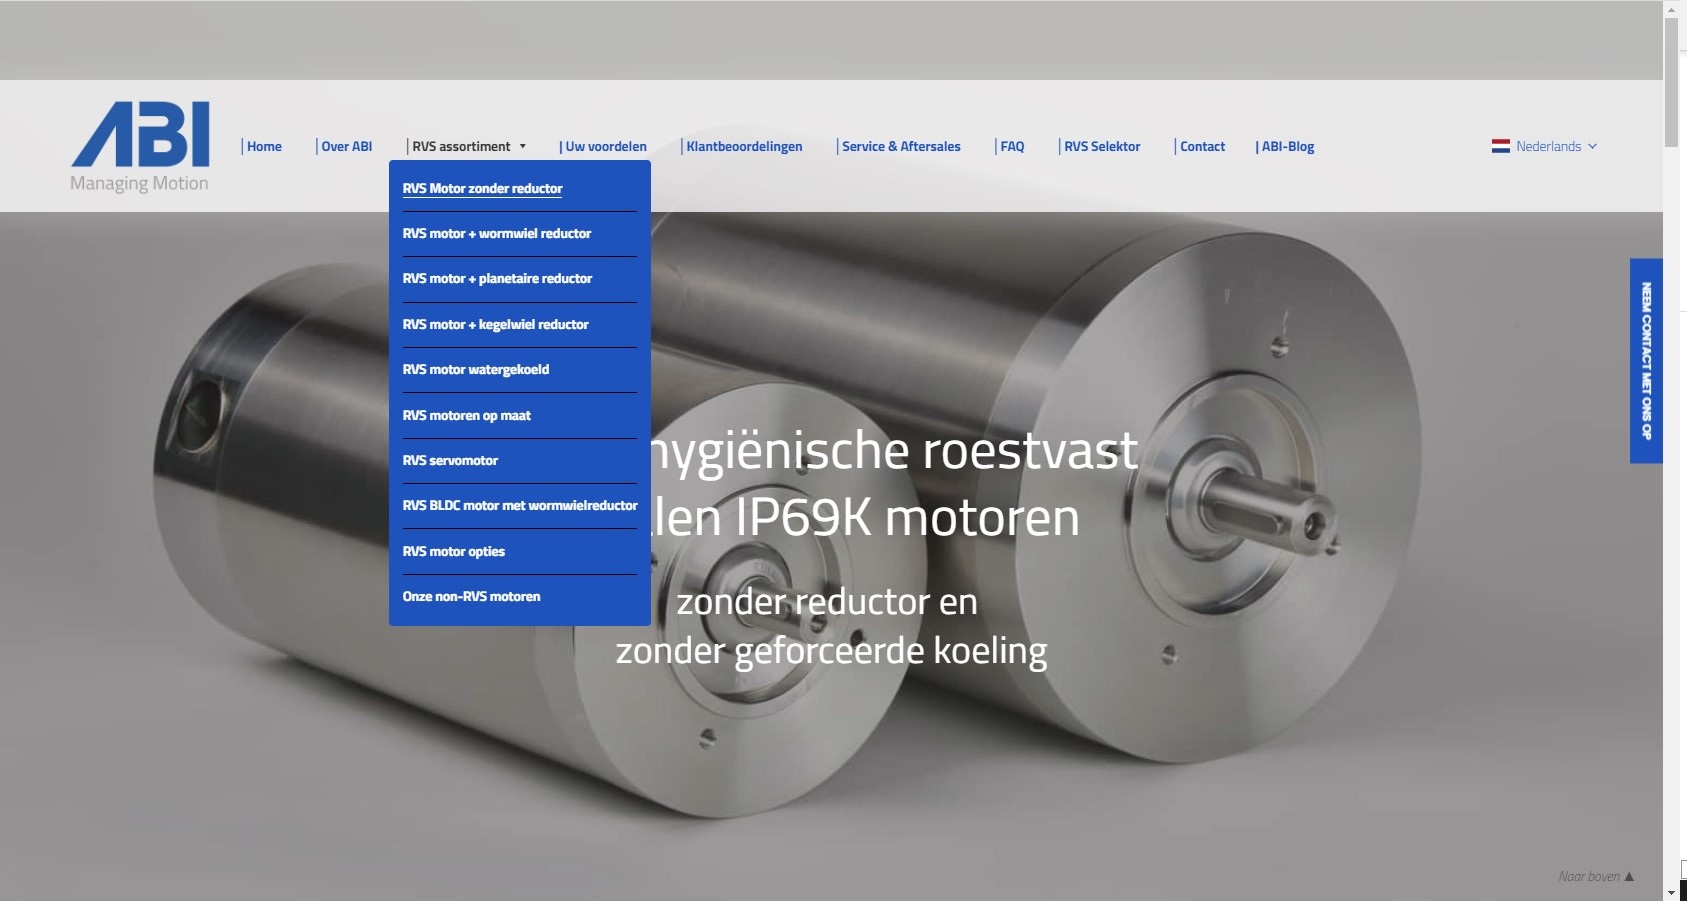Choose RVS motor + planetaire reductor
Image resolution: width=1687 pixels, height=901 pixels.
pos(497,278)
